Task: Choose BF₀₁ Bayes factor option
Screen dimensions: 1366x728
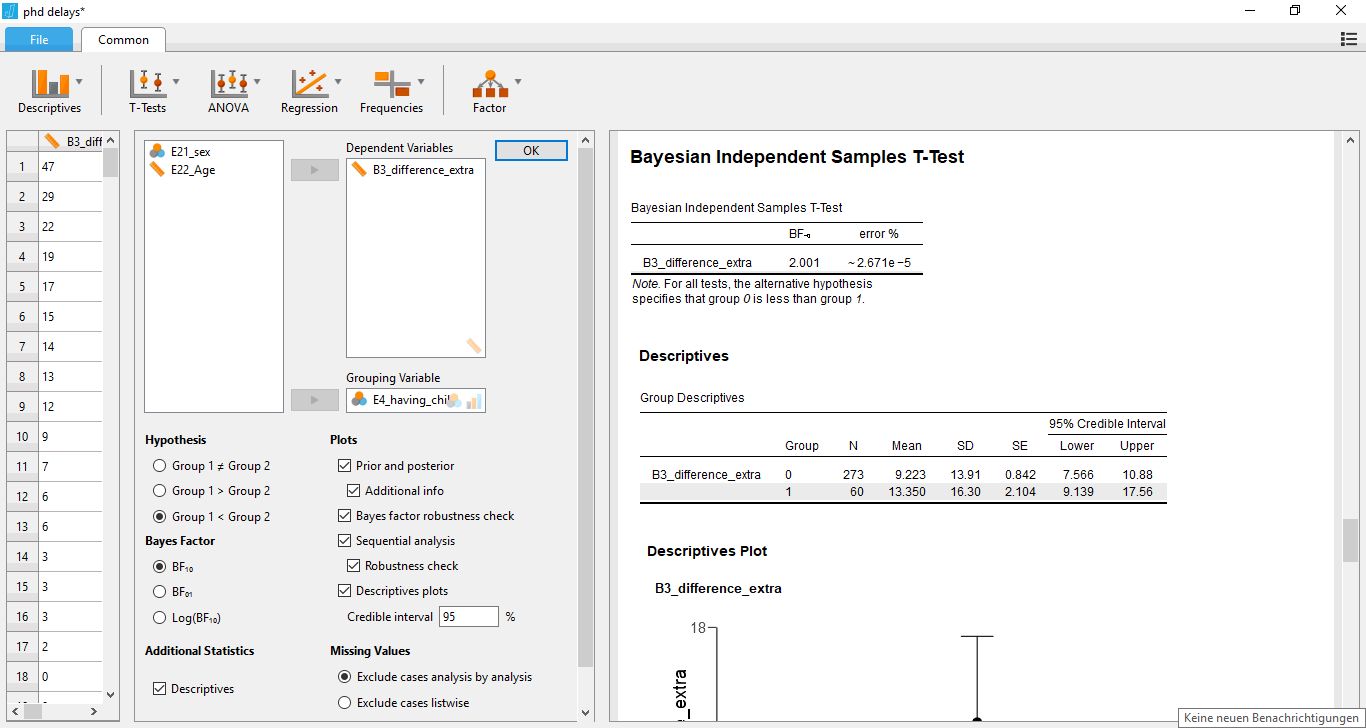Action: point(160,592)
